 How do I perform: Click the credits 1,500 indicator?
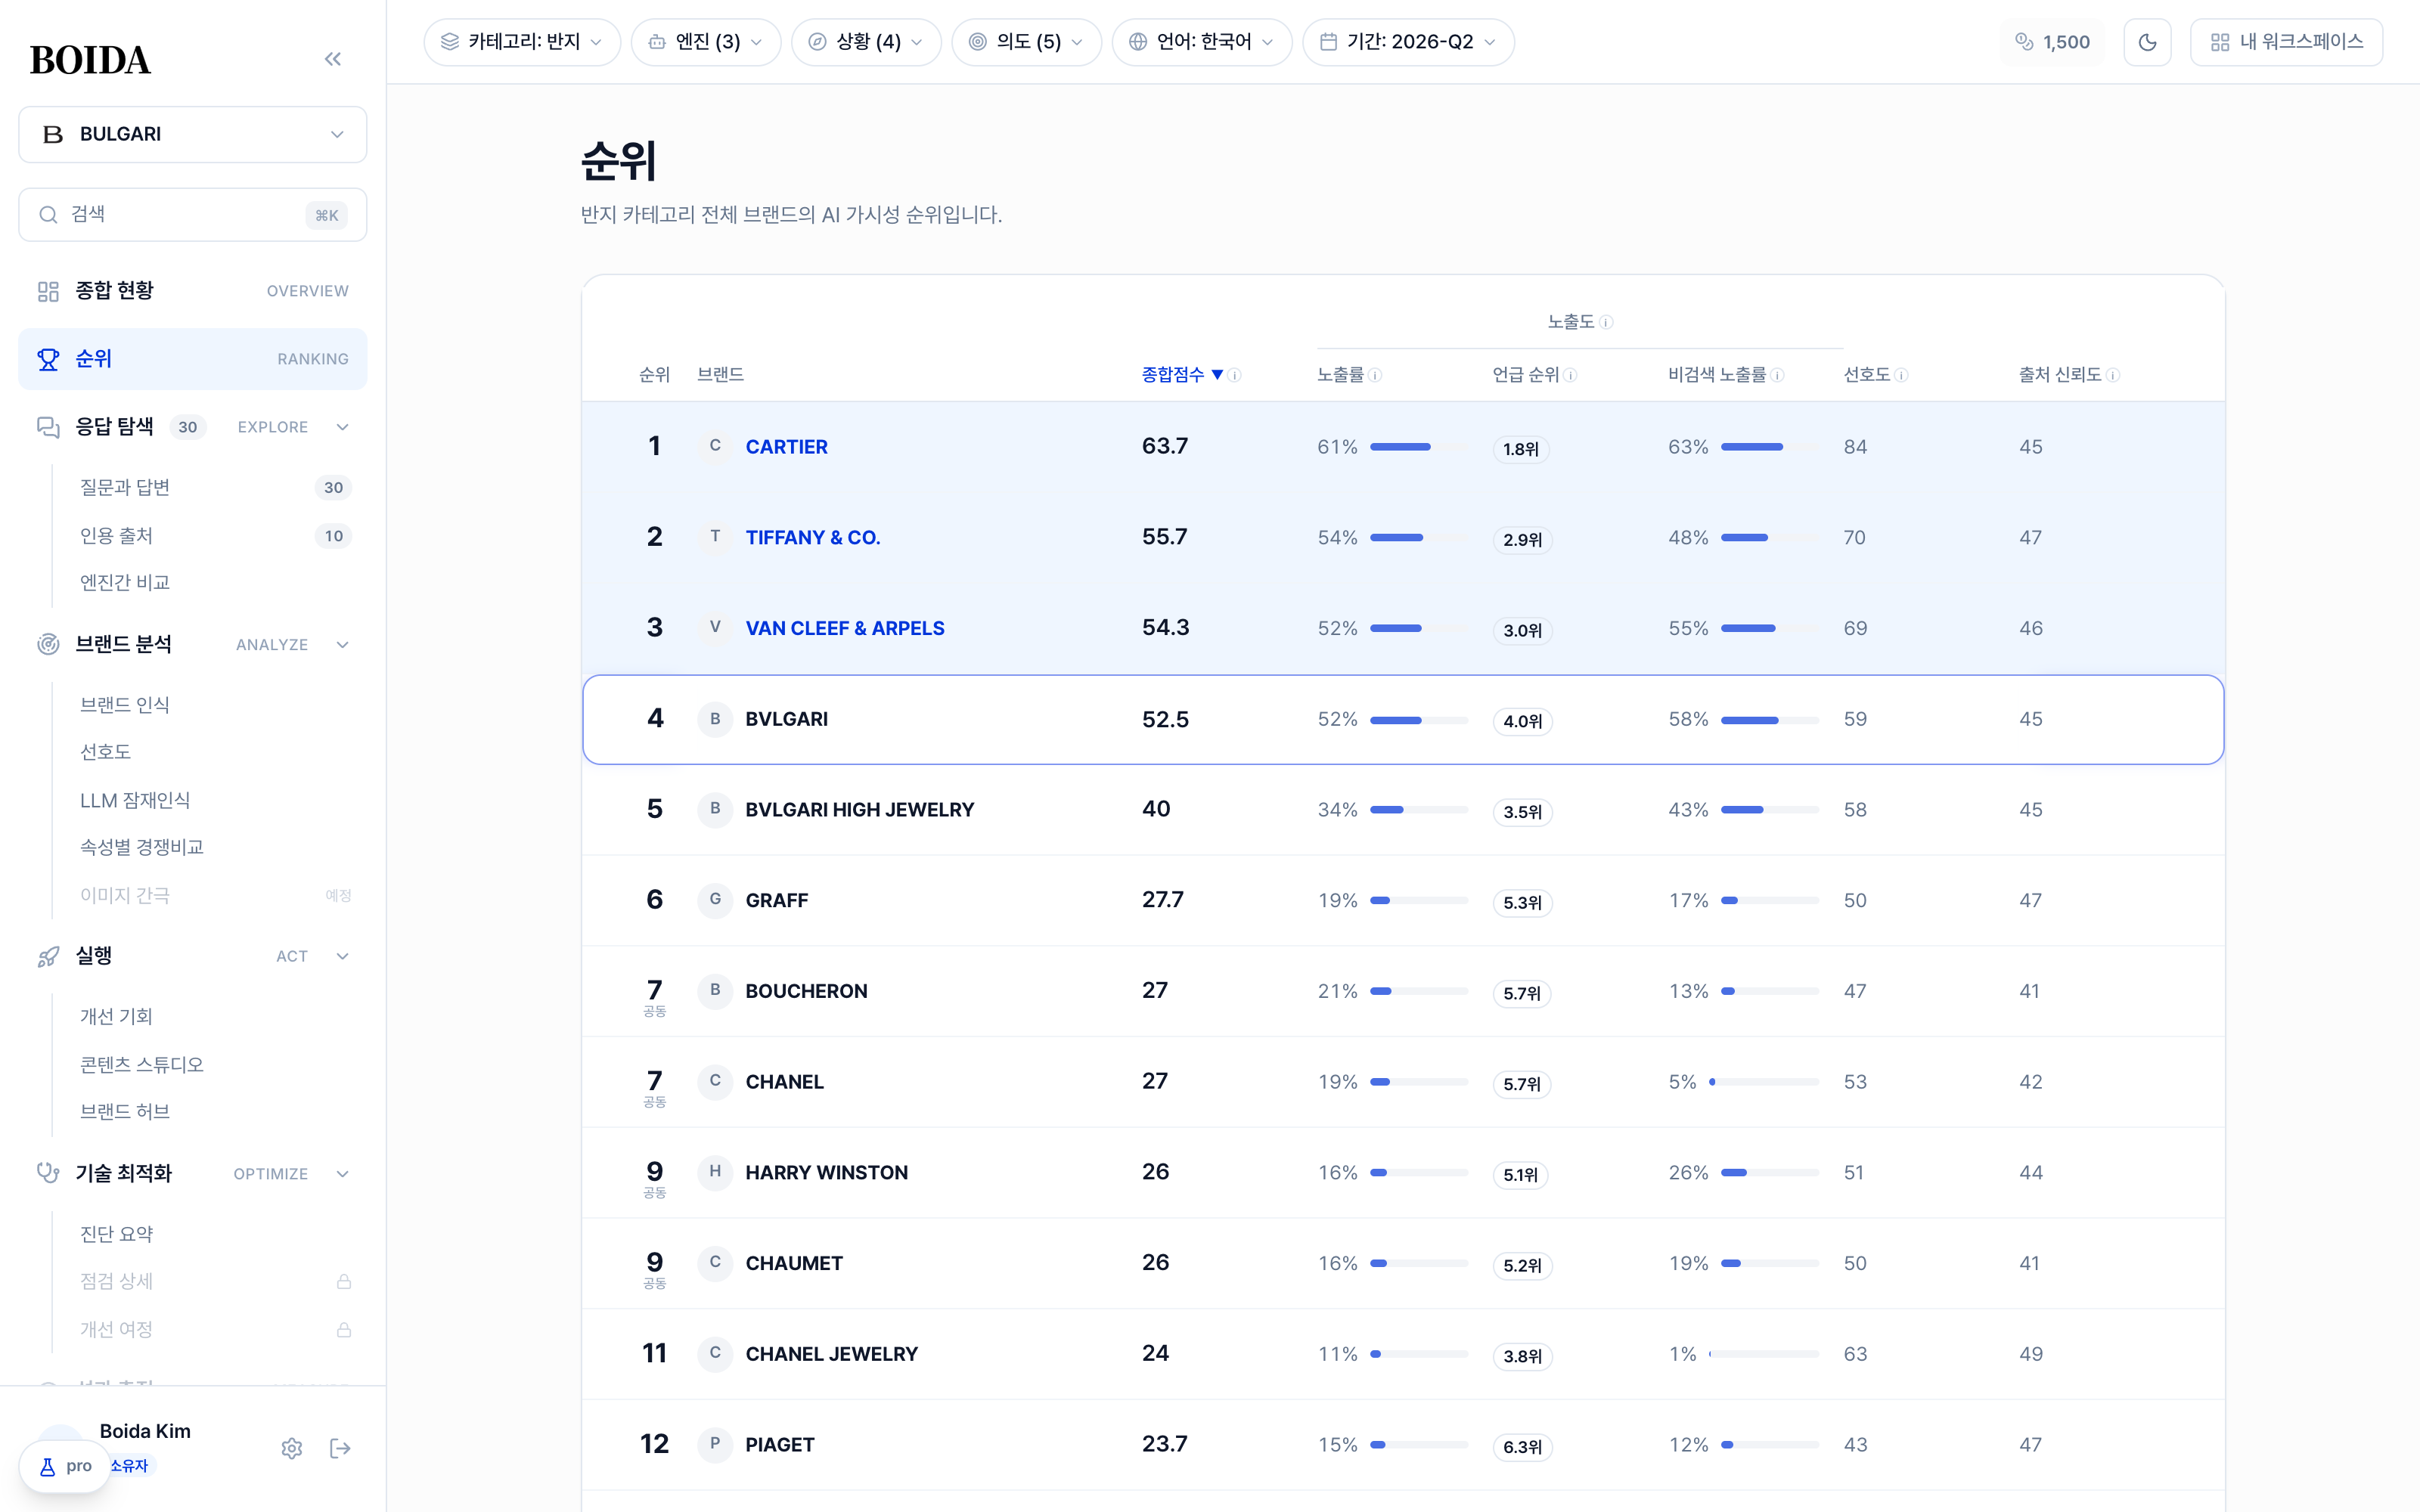(x=2052, y=42)
